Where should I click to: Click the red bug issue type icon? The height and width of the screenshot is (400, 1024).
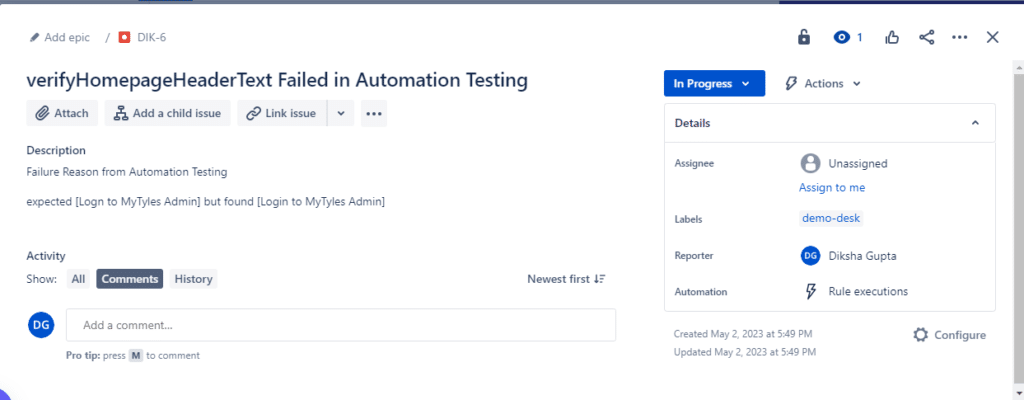pos(124,38)
